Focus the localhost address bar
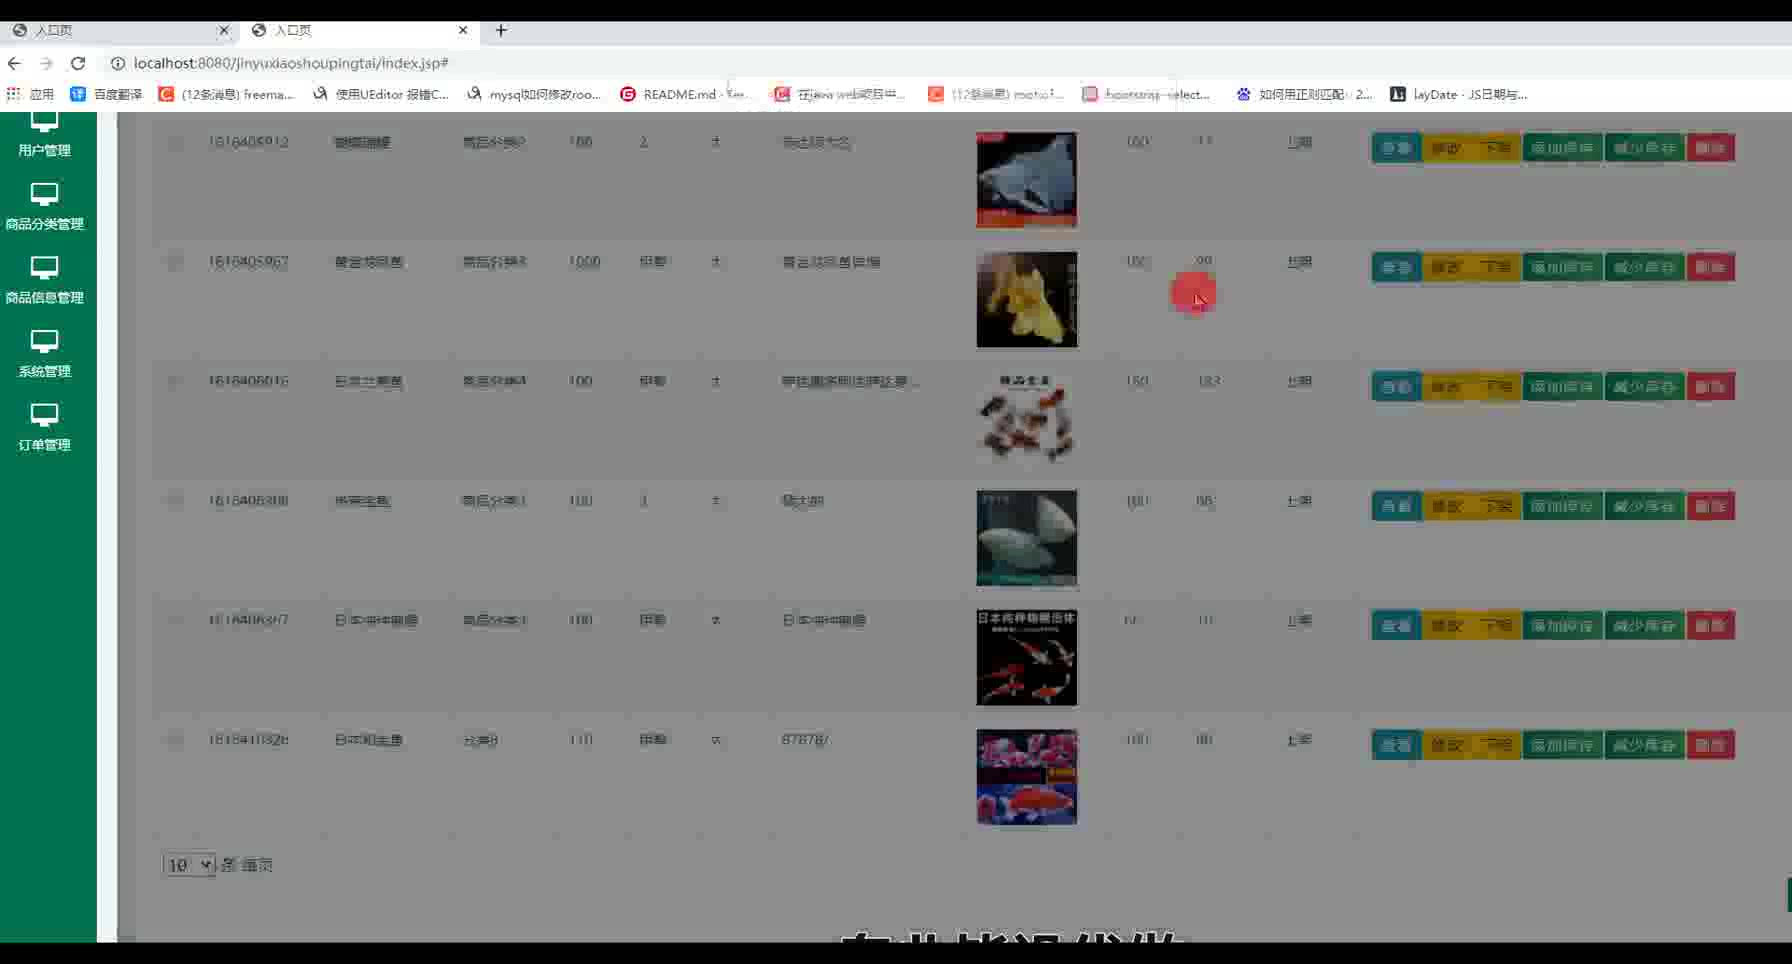 [x=291, y=63]
